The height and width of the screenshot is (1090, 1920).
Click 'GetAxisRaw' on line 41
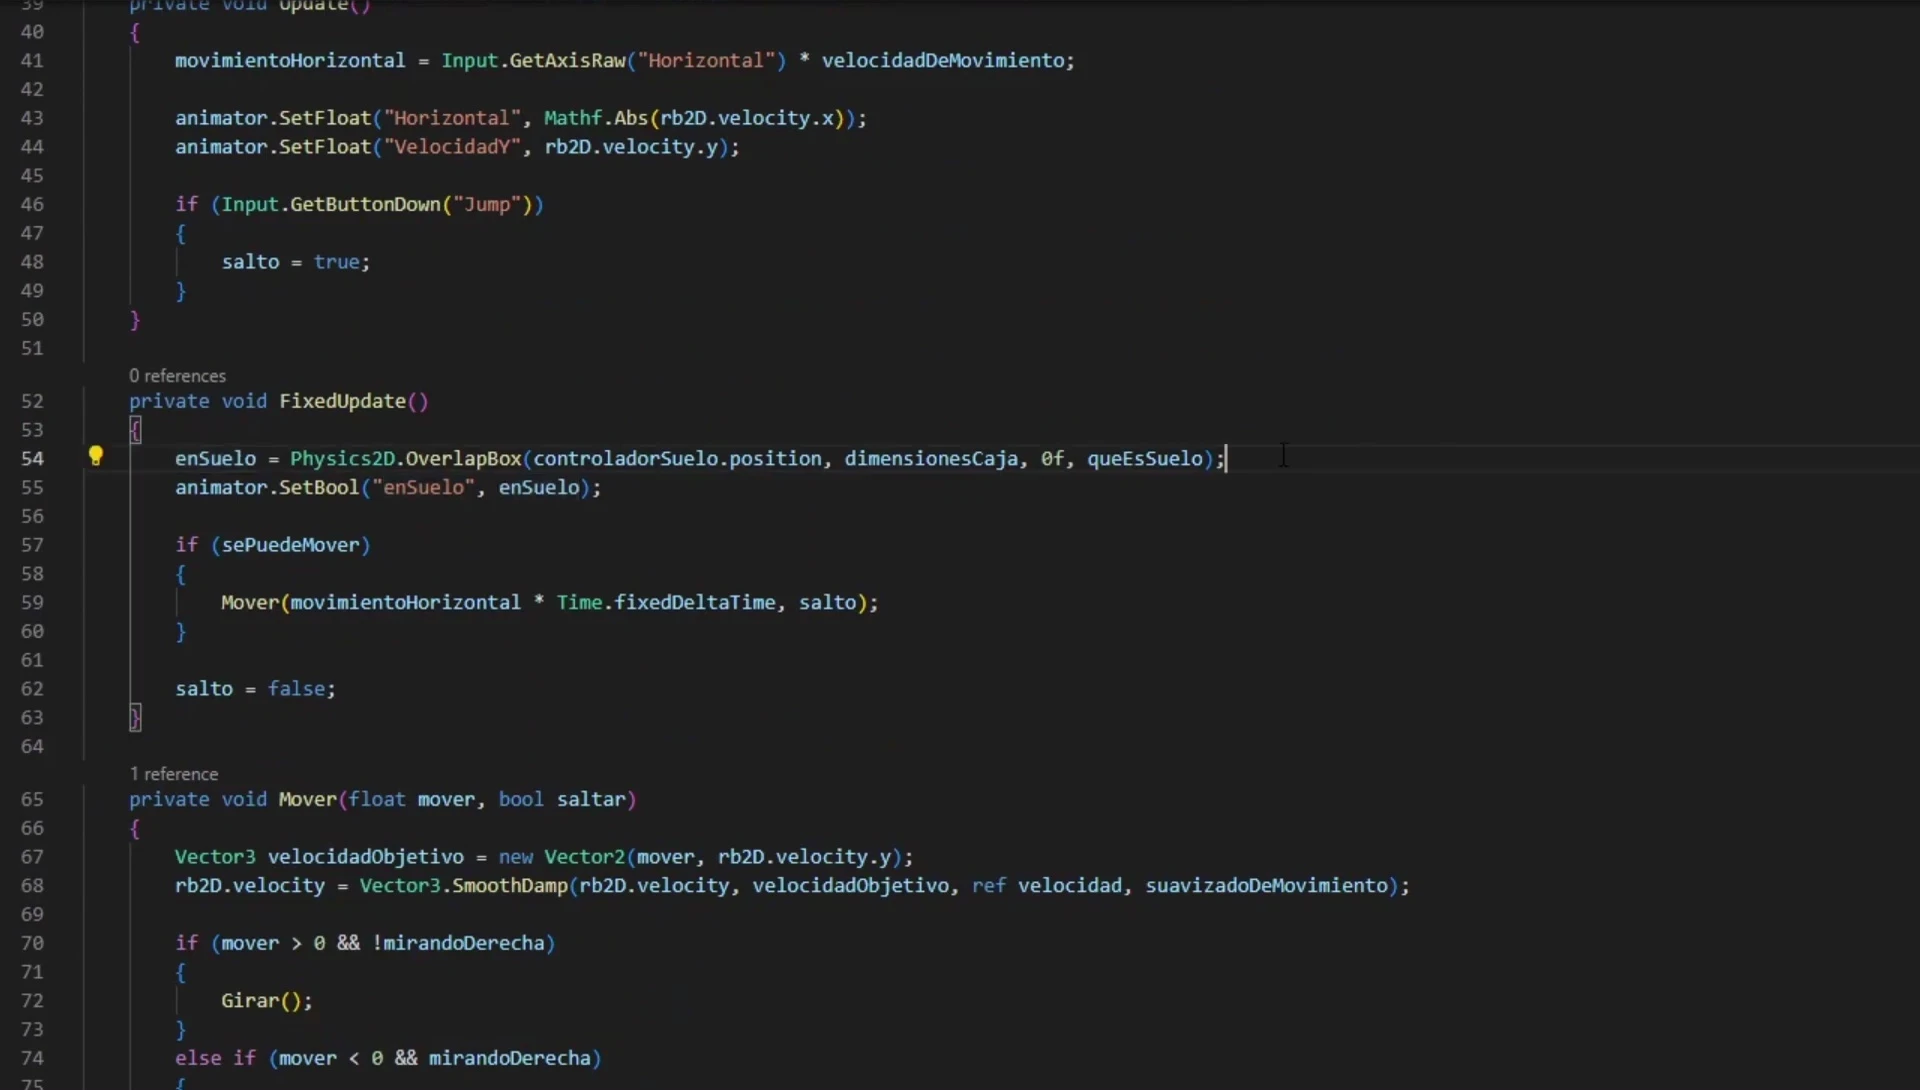tap(567, 60)
